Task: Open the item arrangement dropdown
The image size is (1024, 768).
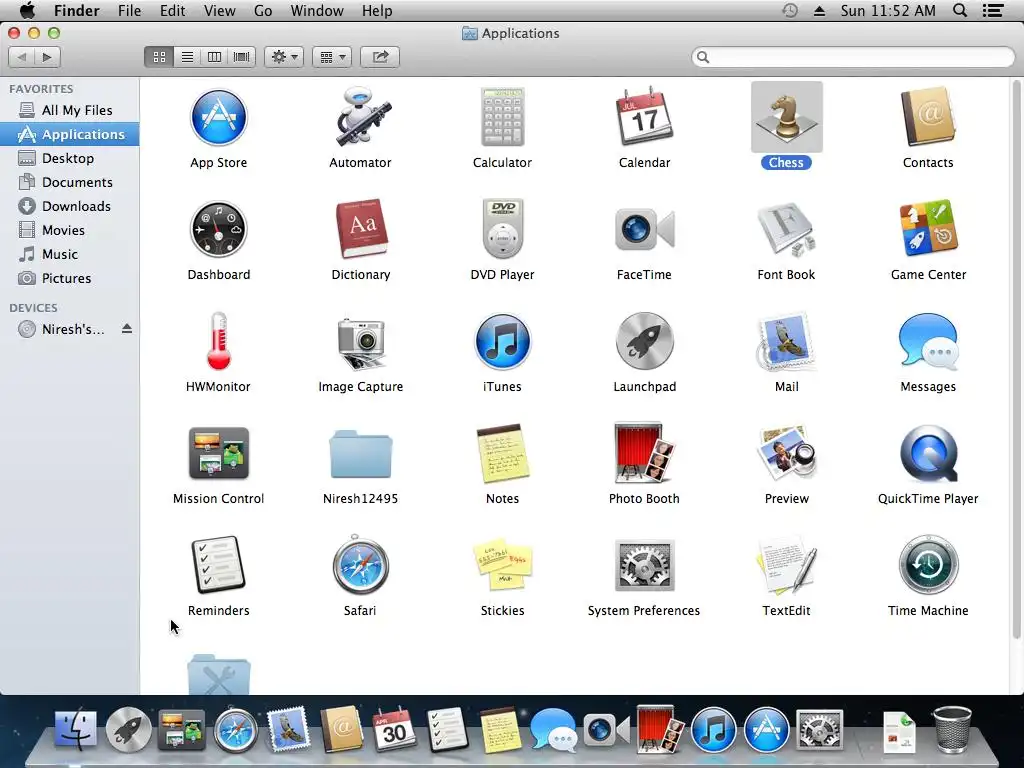Action: tap(332, 57)
